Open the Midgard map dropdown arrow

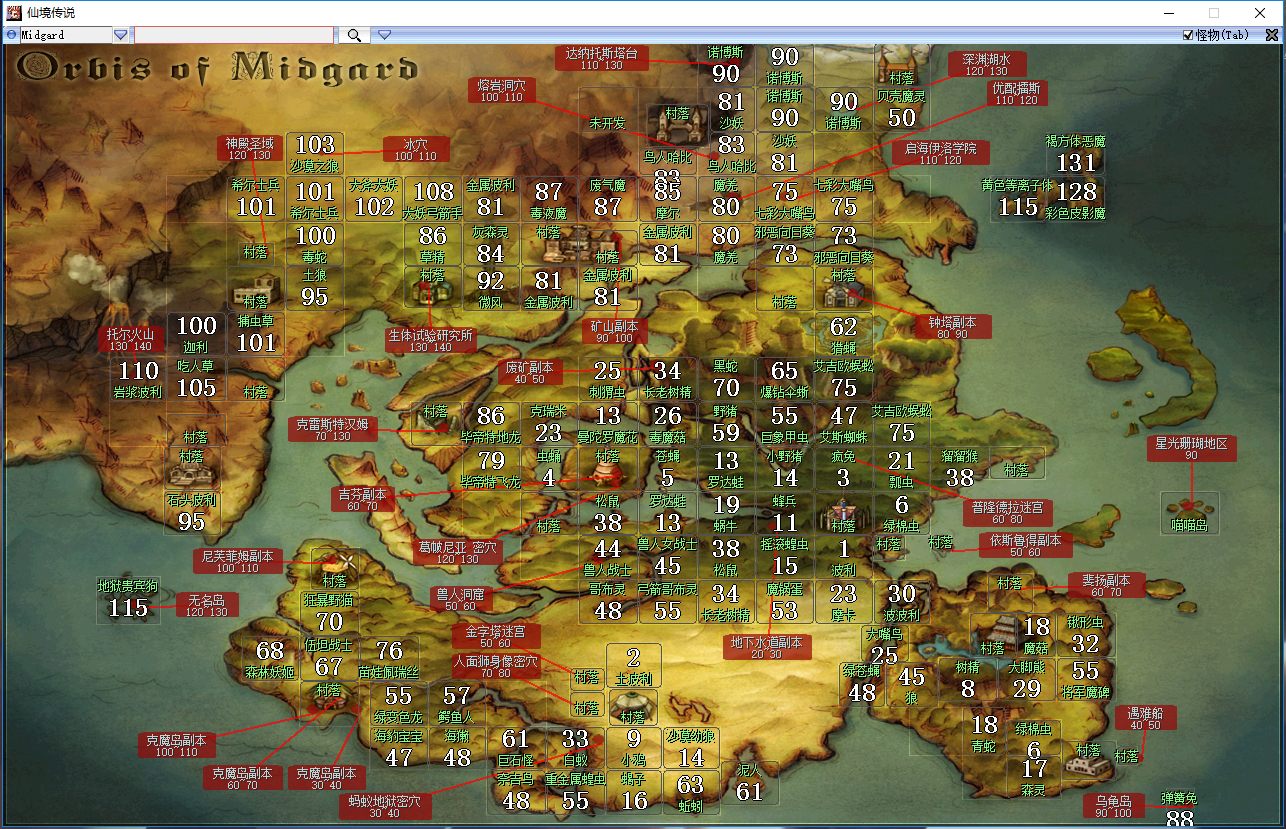coord(120,35)
